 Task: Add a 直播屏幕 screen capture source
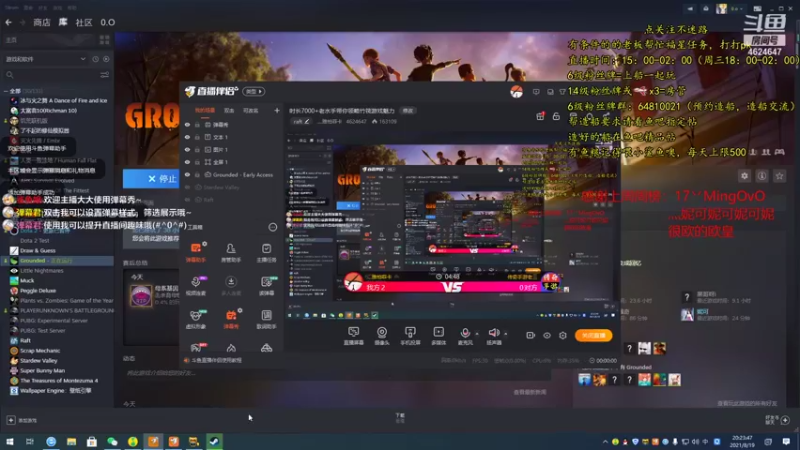pyautogui.click(x=354, y=336)
